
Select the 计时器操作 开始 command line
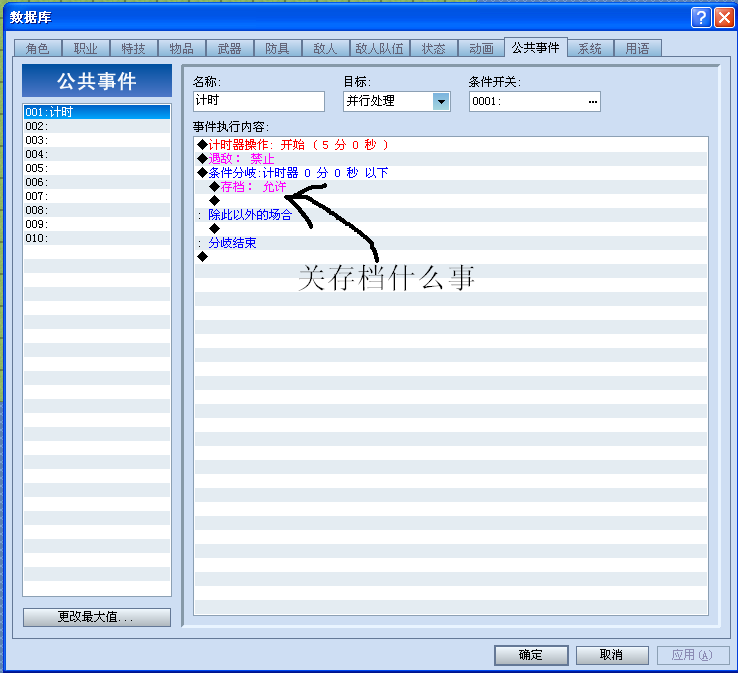(451, 145)
